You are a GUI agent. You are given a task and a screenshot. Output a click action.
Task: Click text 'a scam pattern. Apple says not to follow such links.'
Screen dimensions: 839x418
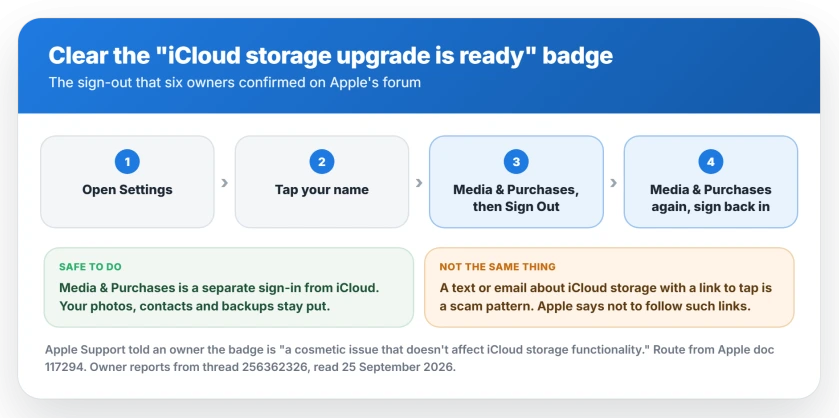596,307
